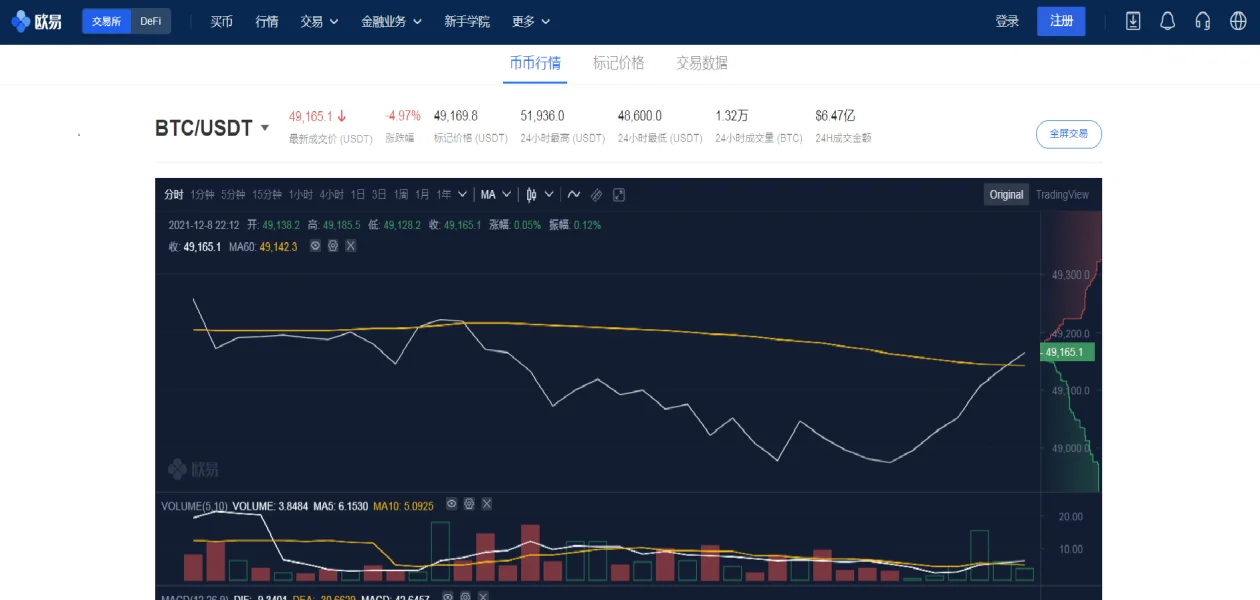
Task: Click the 全屏交易 button
Action: (1069, 133)
